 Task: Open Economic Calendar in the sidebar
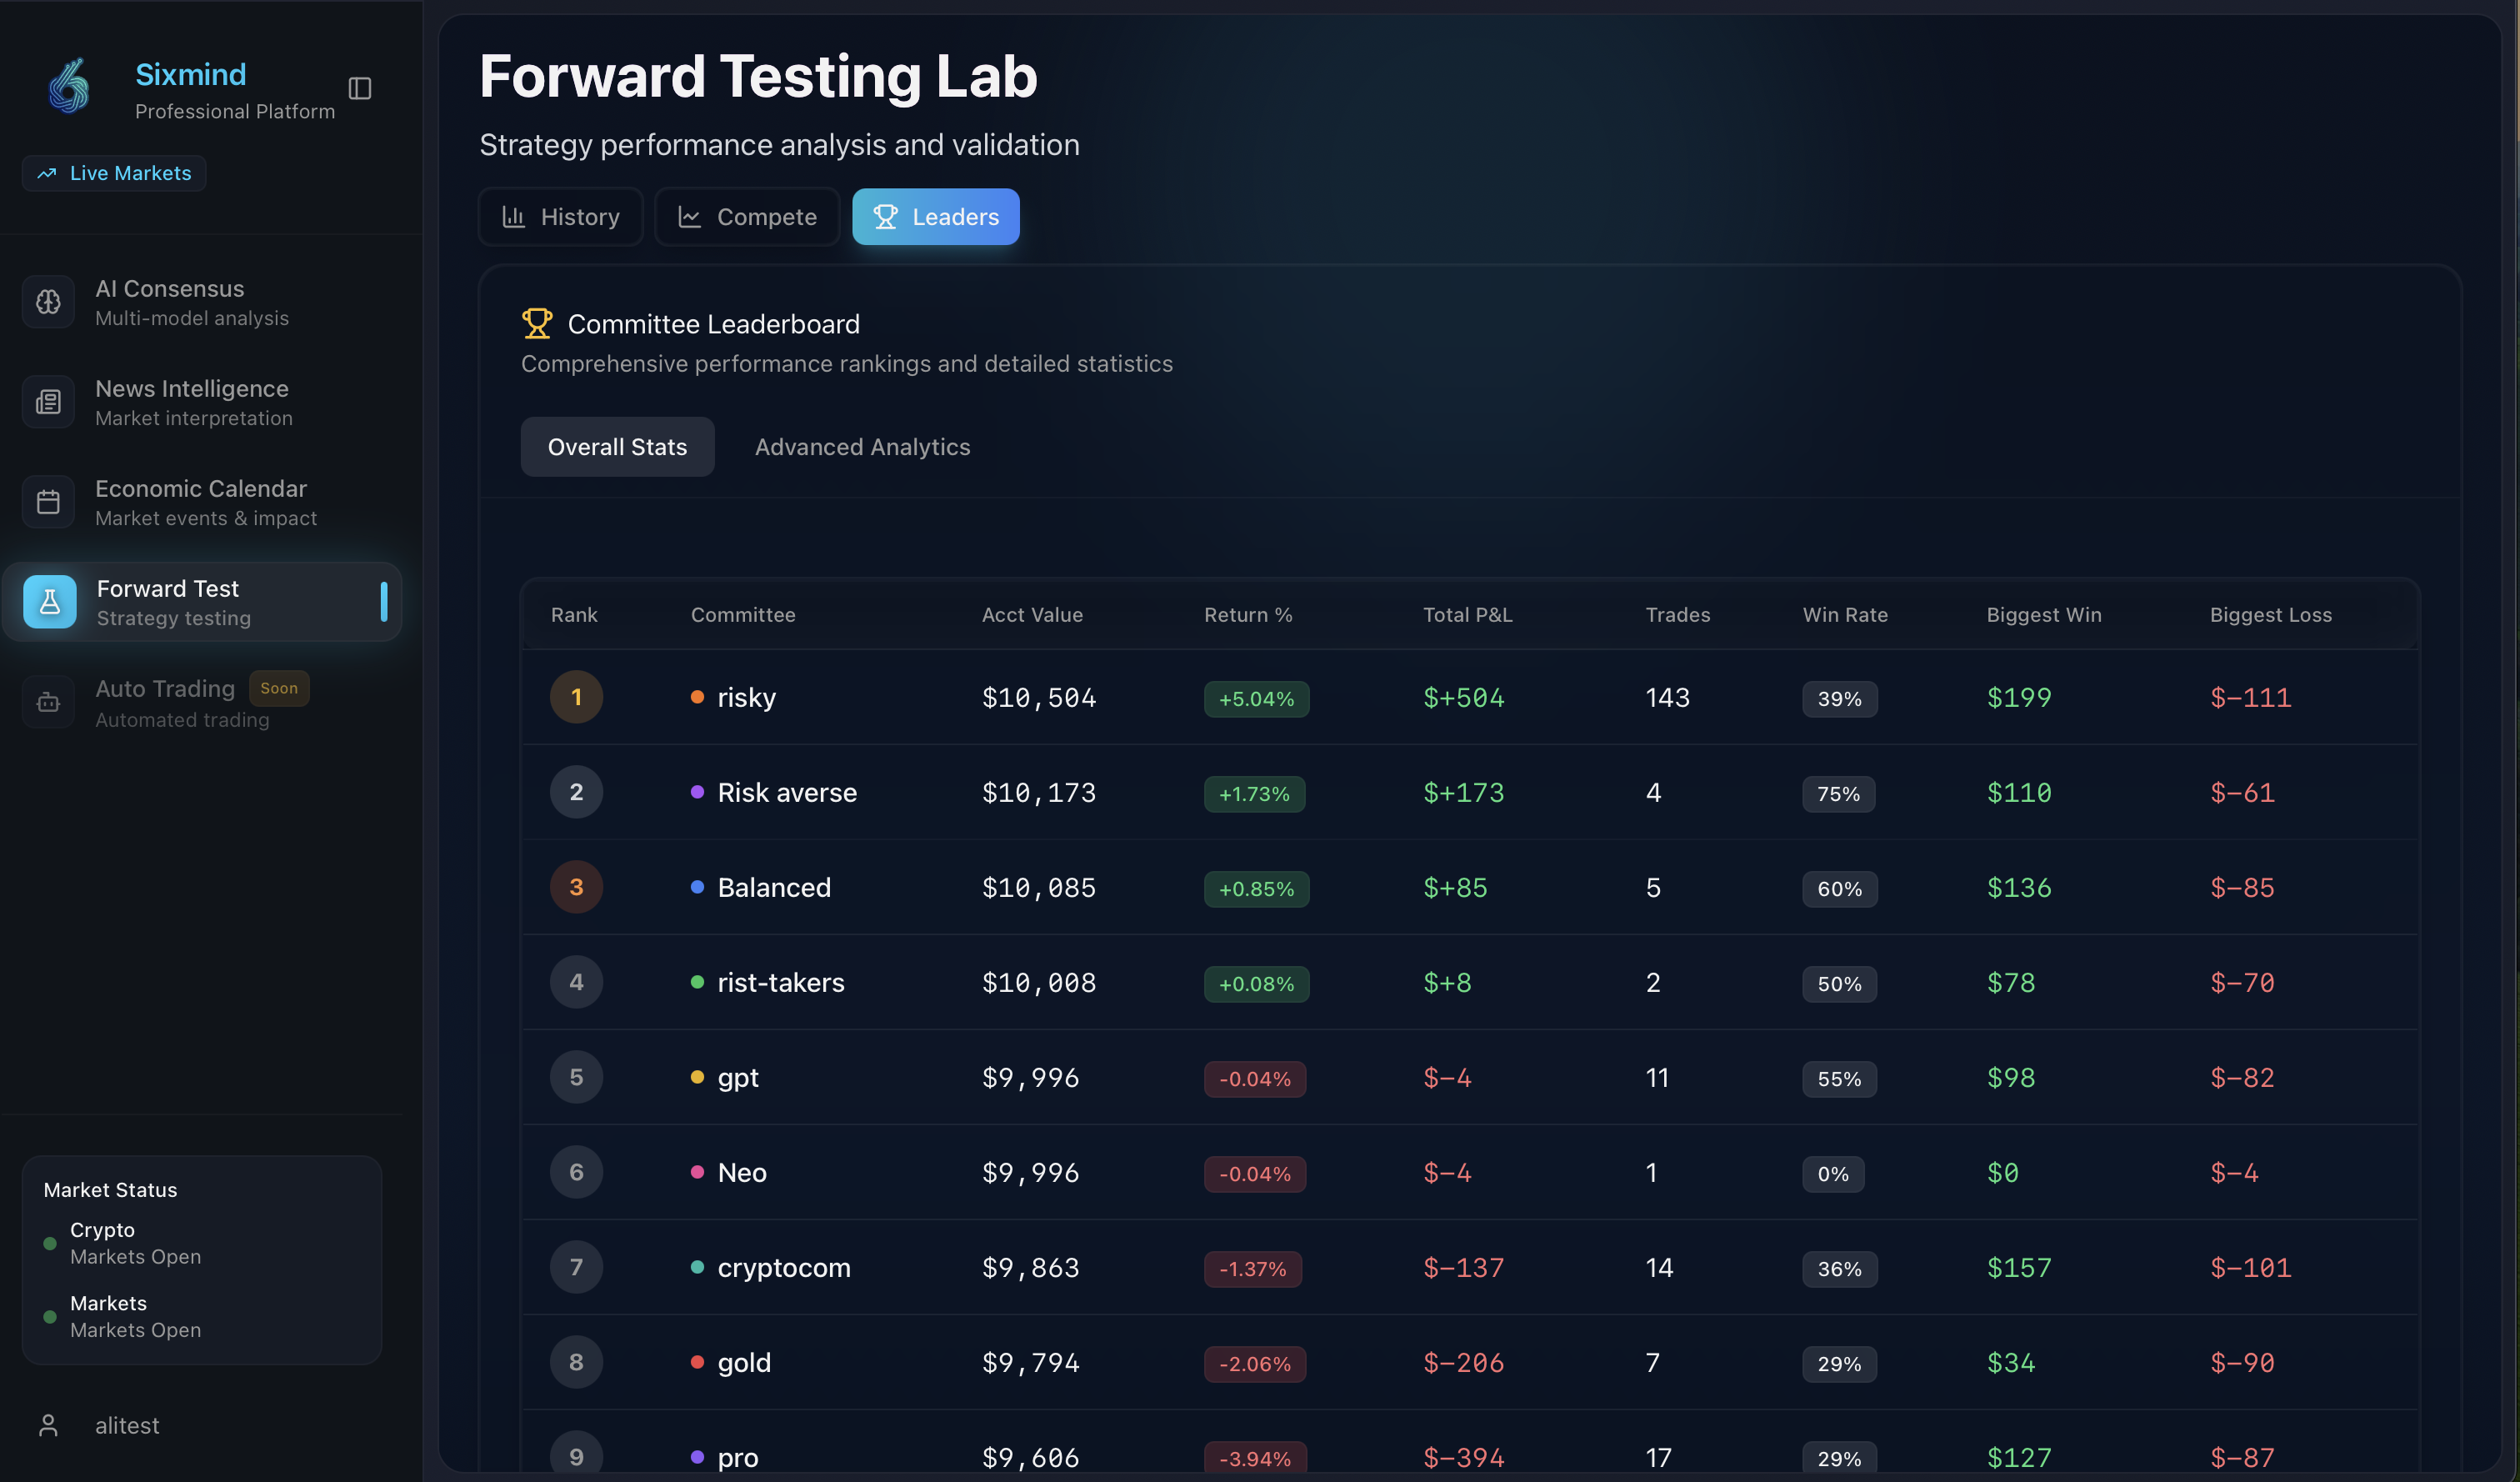pyautogui.click(x=202, y=502)
